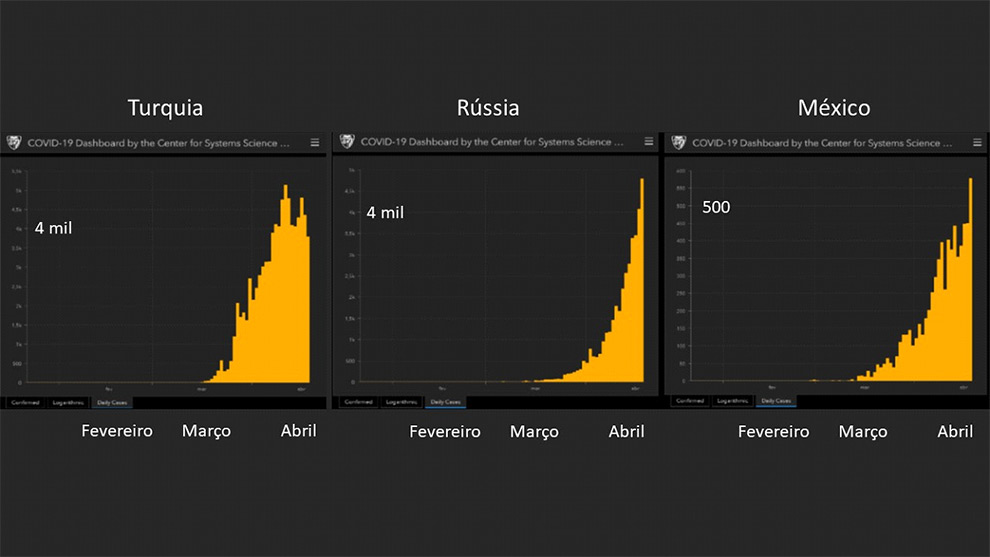
Task: Switch Turquia chart to Confirmed tab
Action: [x=22, y=402]
